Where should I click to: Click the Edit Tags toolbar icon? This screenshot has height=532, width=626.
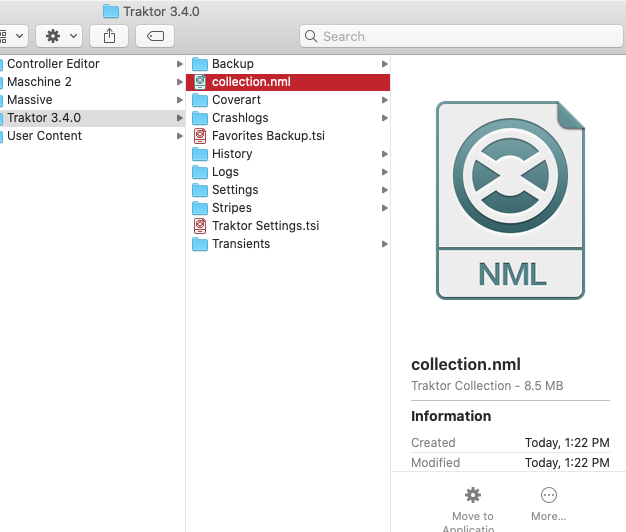(155, 36)
